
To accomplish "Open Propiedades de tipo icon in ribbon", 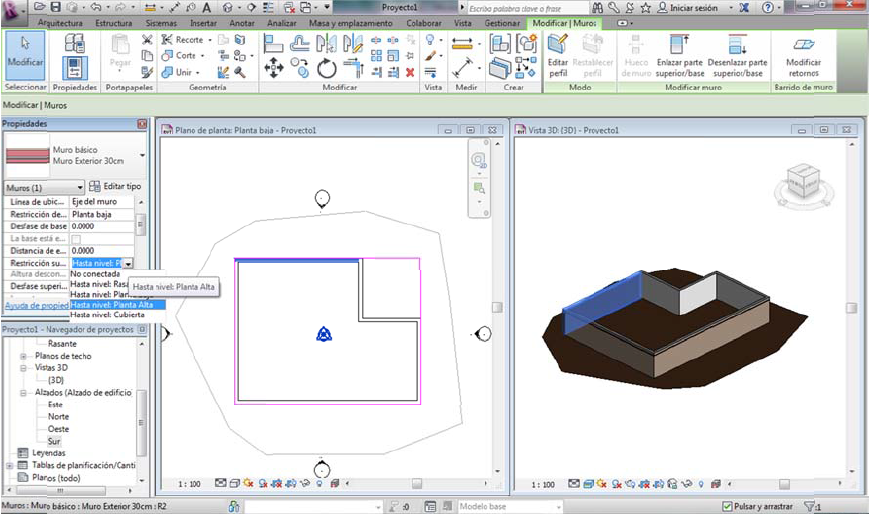I will point(74,43).
